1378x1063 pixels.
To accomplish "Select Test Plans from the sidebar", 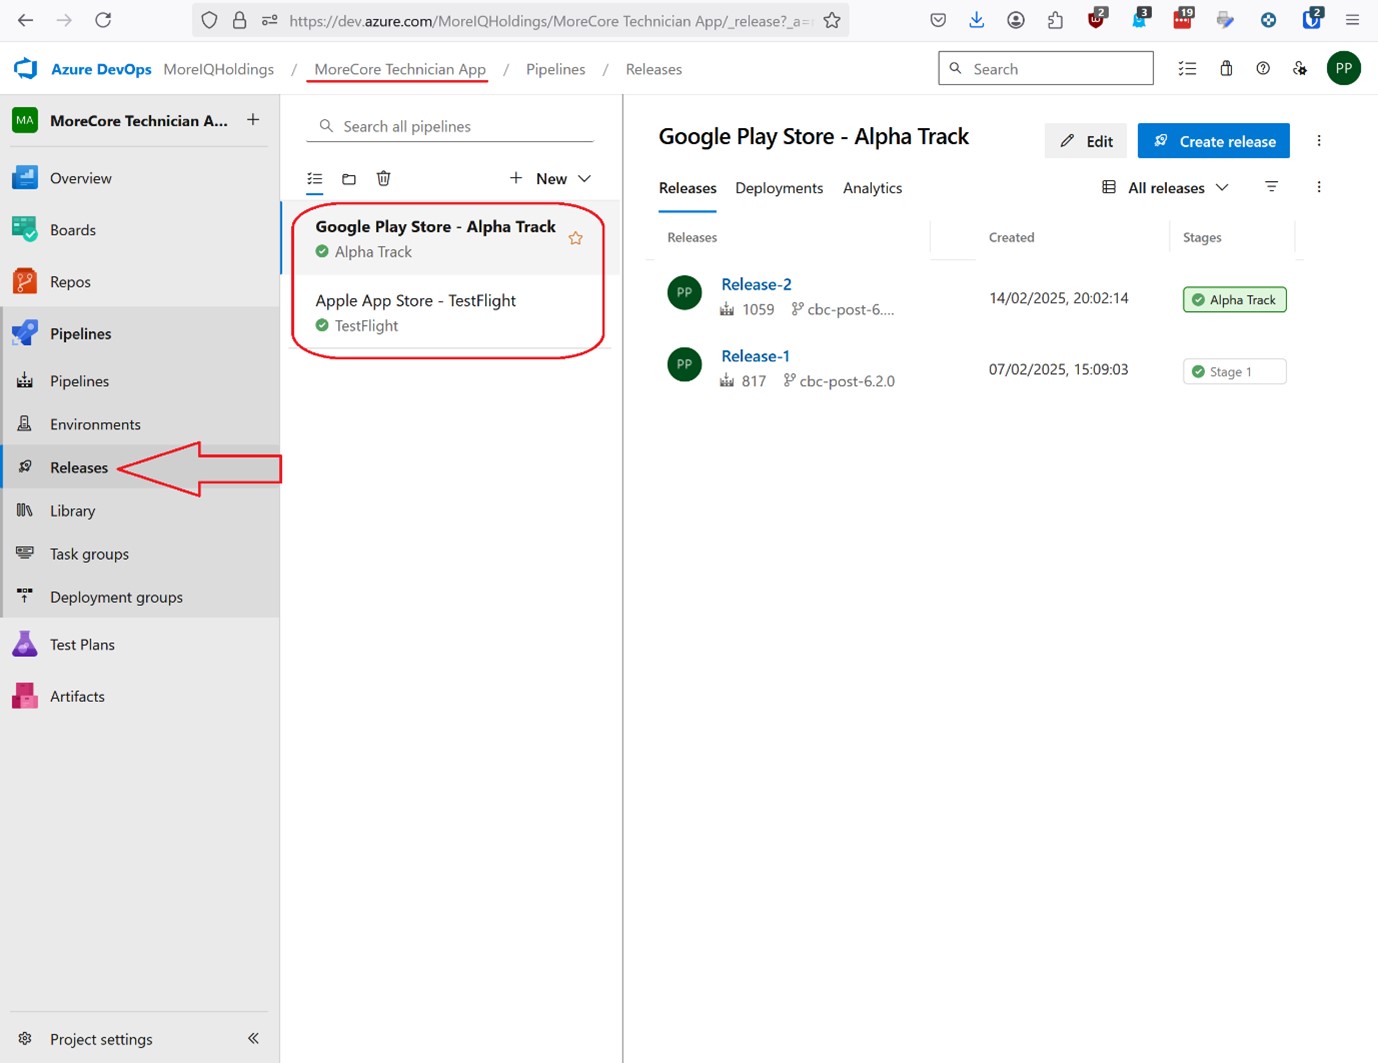I will point(82,644).
